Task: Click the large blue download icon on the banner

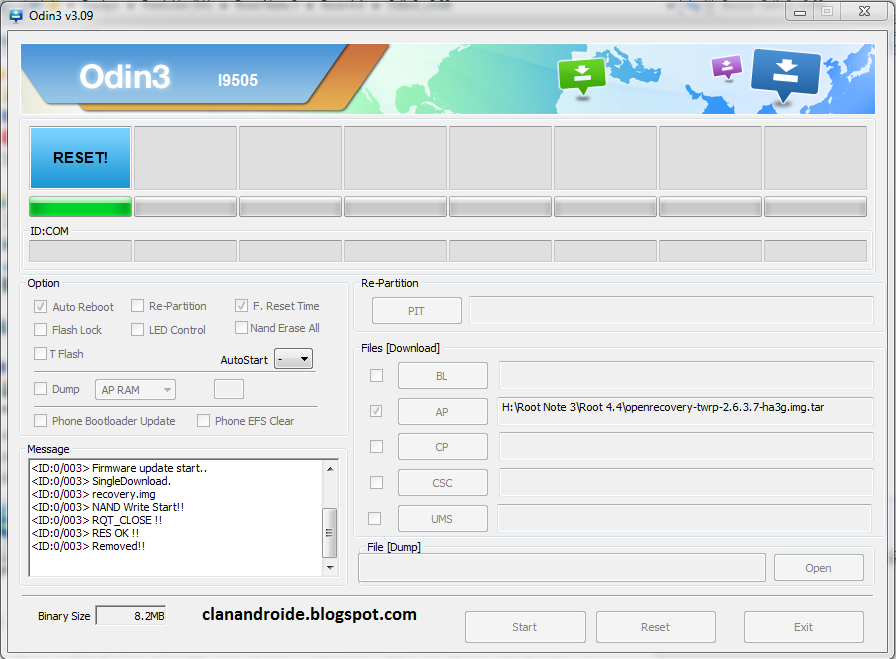Action: pos(786,75)
